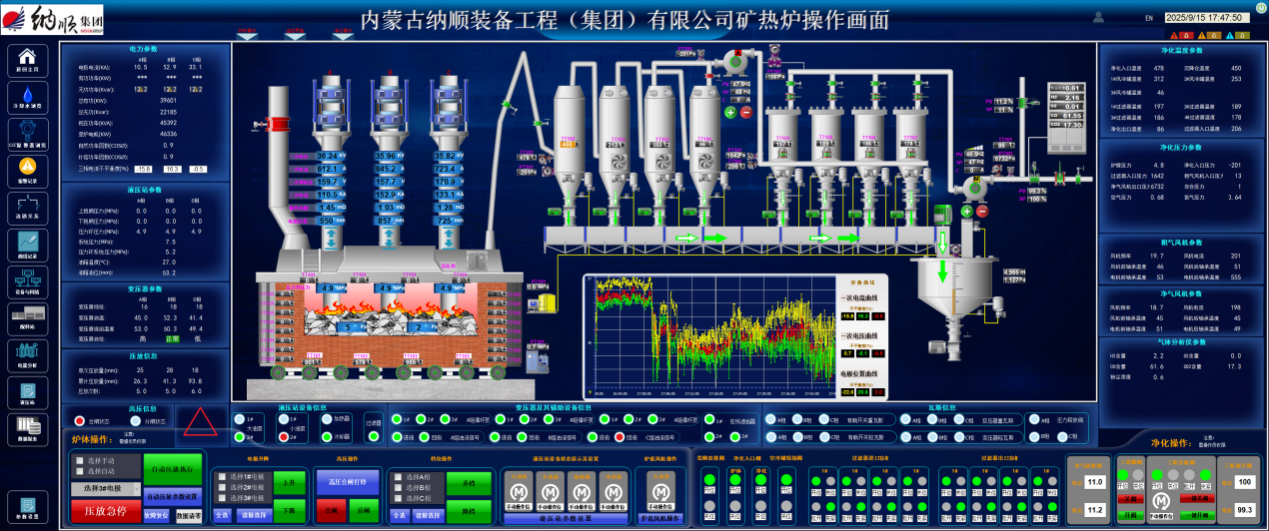Open the home page sidebar icon
1269x531 pixels.
point(27,61)
